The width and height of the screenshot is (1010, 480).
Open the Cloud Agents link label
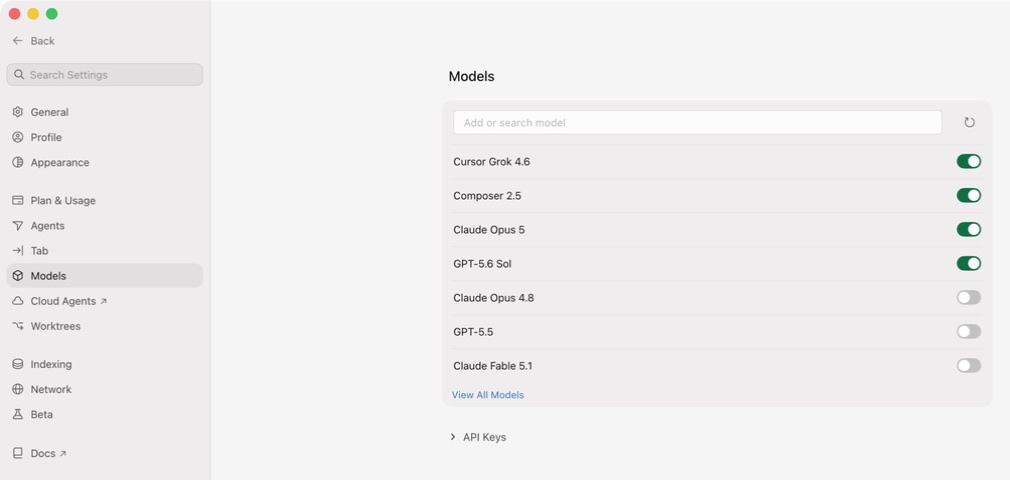63,301
